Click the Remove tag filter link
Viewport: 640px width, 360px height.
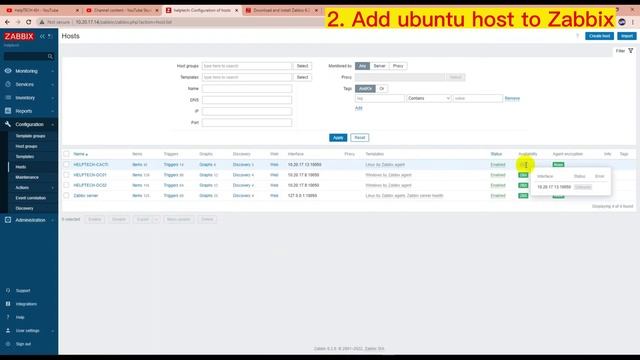tap(512, 98)
